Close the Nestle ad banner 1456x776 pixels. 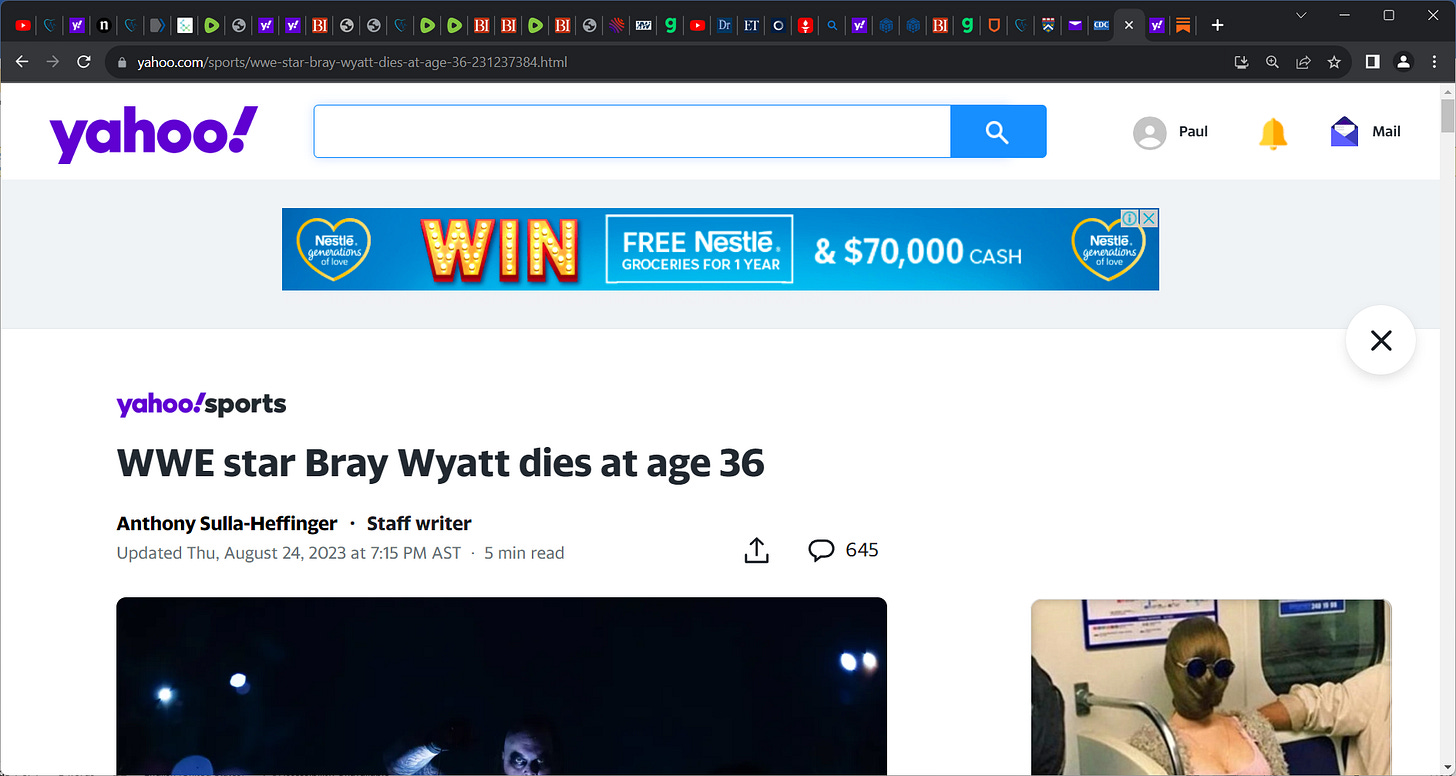point(1150,218)
